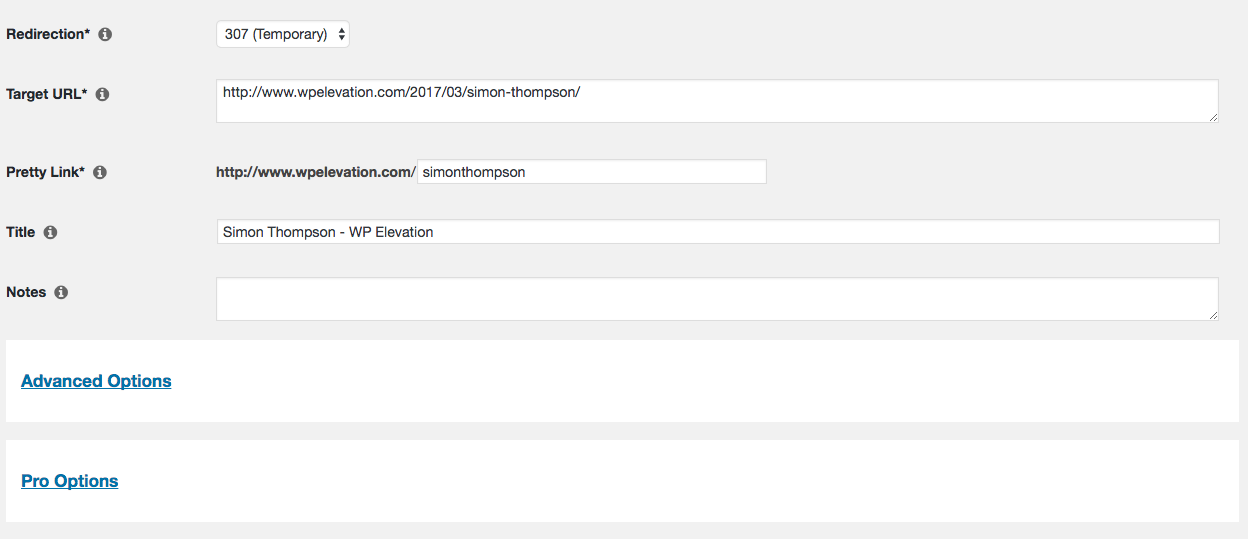This screenshot has width=1248, height=539.
Task: Click the bold wpelevation.com base URL prefix
Action: tap(316, 172)
